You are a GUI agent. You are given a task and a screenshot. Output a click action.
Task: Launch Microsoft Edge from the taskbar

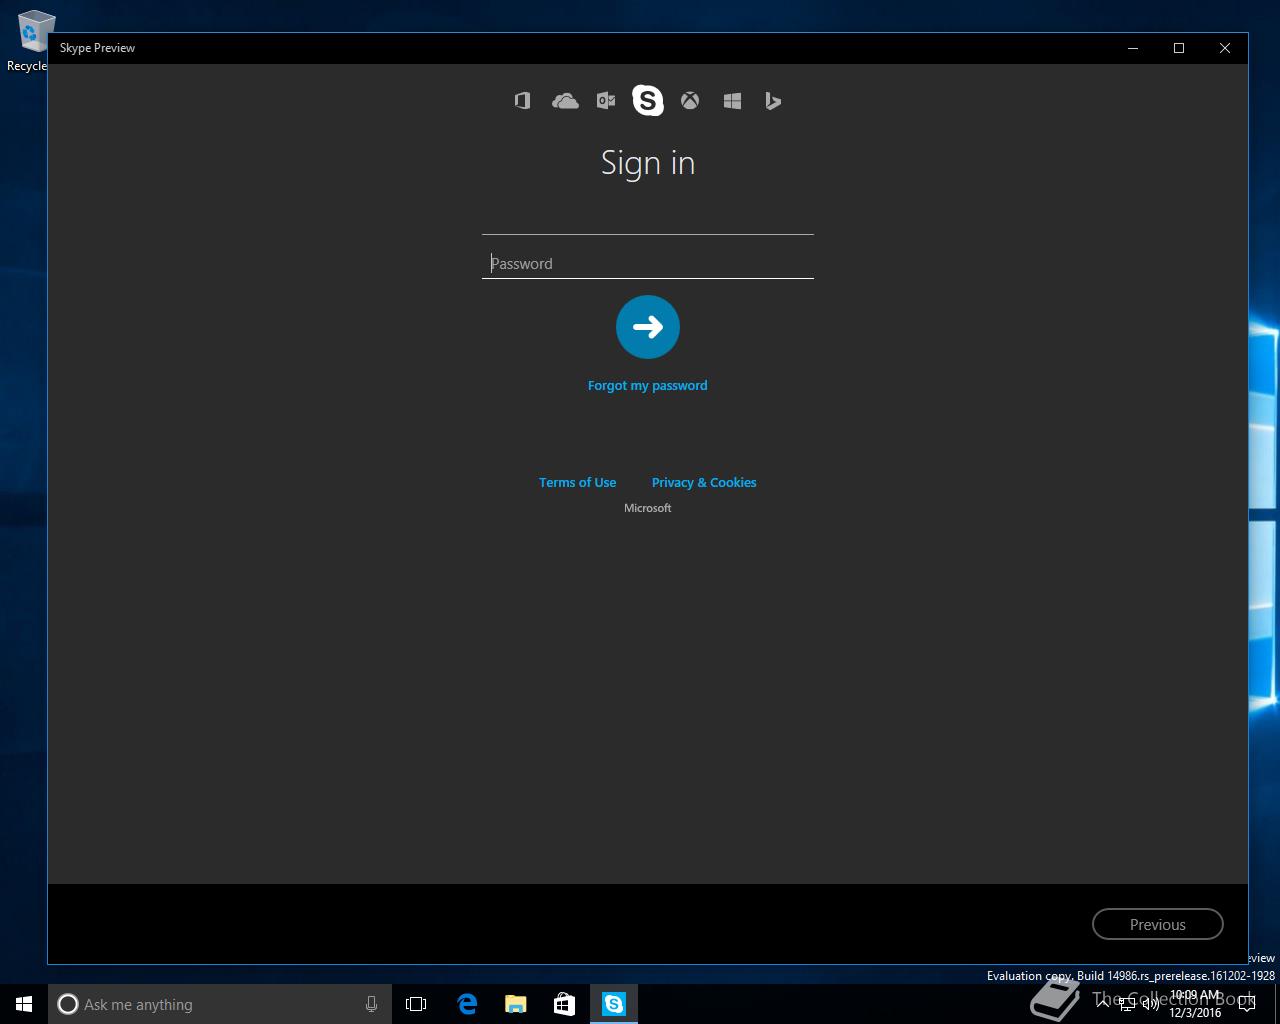click(466, 1004)
